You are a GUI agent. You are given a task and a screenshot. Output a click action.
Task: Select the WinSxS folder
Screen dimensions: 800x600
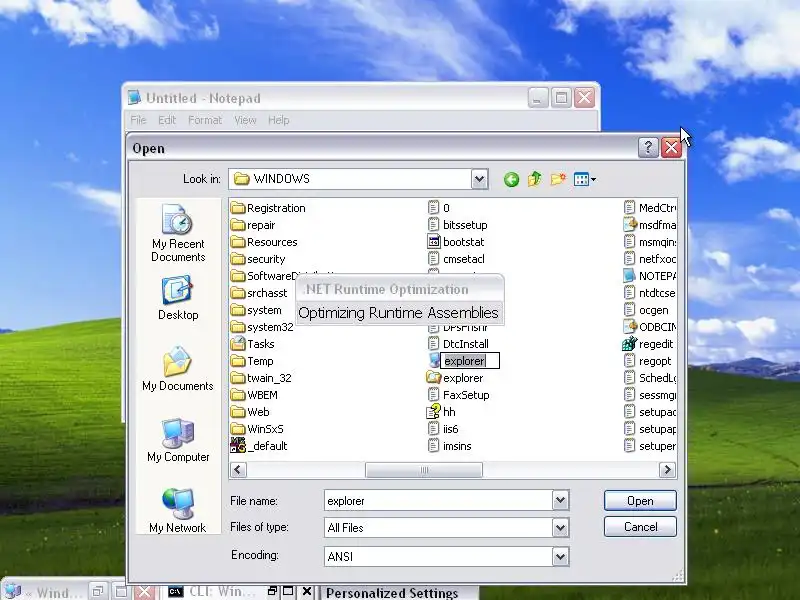pyautogui.click(x=257, y=429)
